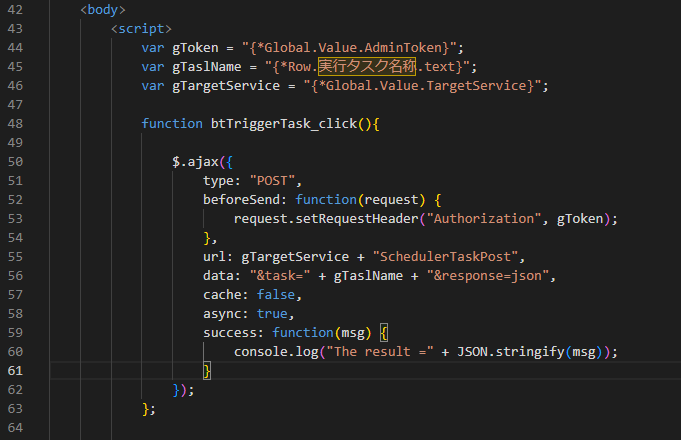Click the "{*Global.Value.TargetService}" string

coord(423,86)
